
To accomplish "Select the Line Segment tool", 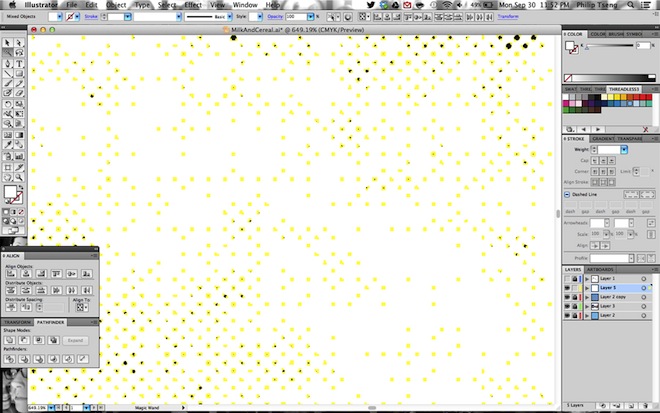I will [x=8, y=74].
